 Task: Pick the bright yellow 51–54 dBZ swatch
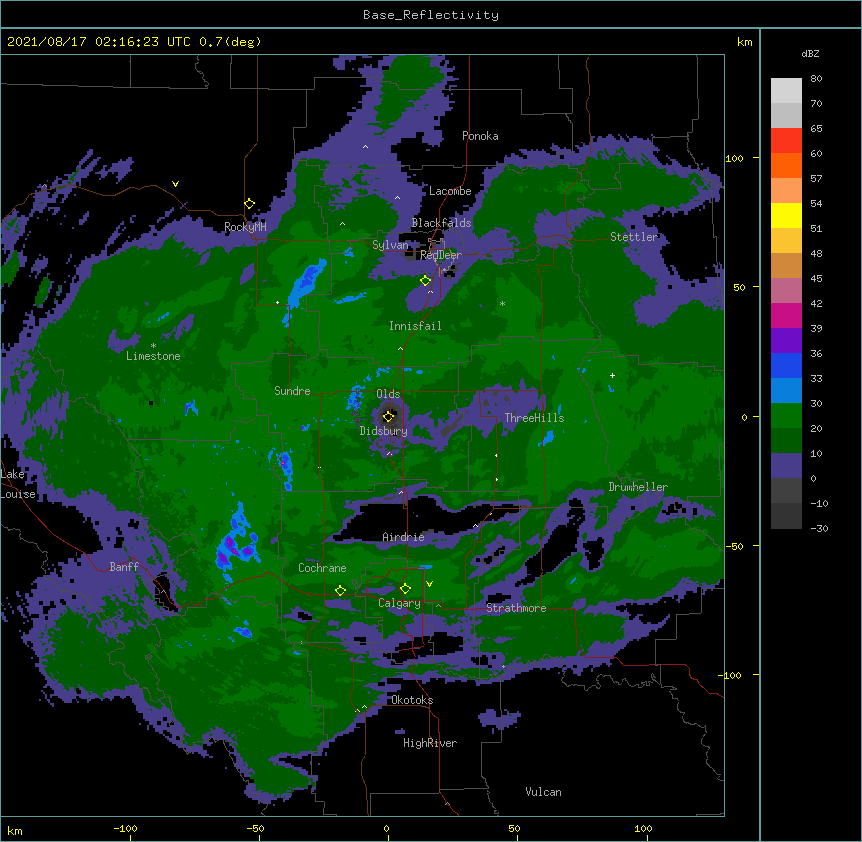tap(786, 215)
